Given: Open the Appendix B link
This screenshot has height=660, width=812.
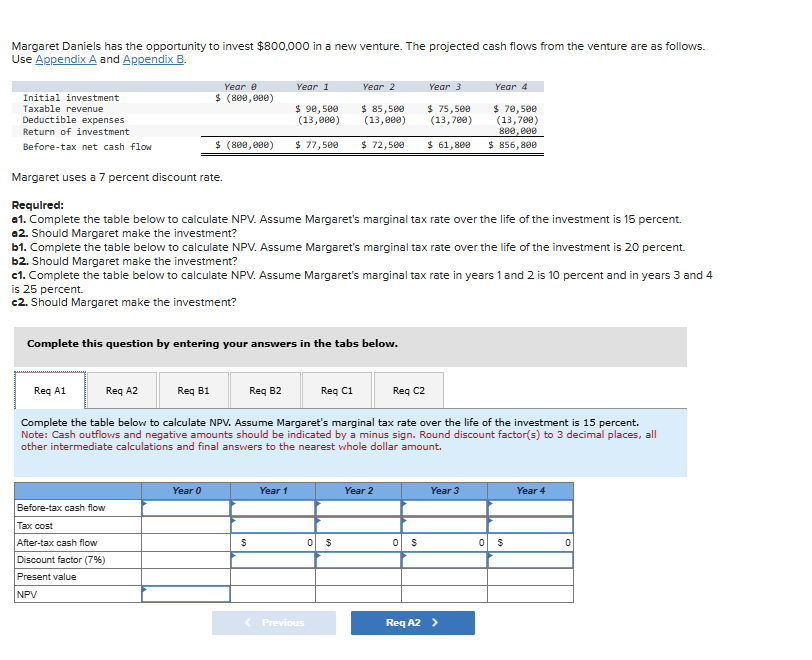Looking at the screenshot, I should click(x=153, y=60).
